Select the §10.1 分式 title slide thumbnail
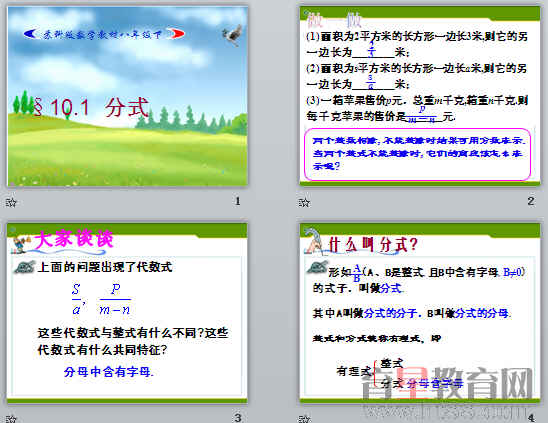548x423 pixels. click(128, 96)
